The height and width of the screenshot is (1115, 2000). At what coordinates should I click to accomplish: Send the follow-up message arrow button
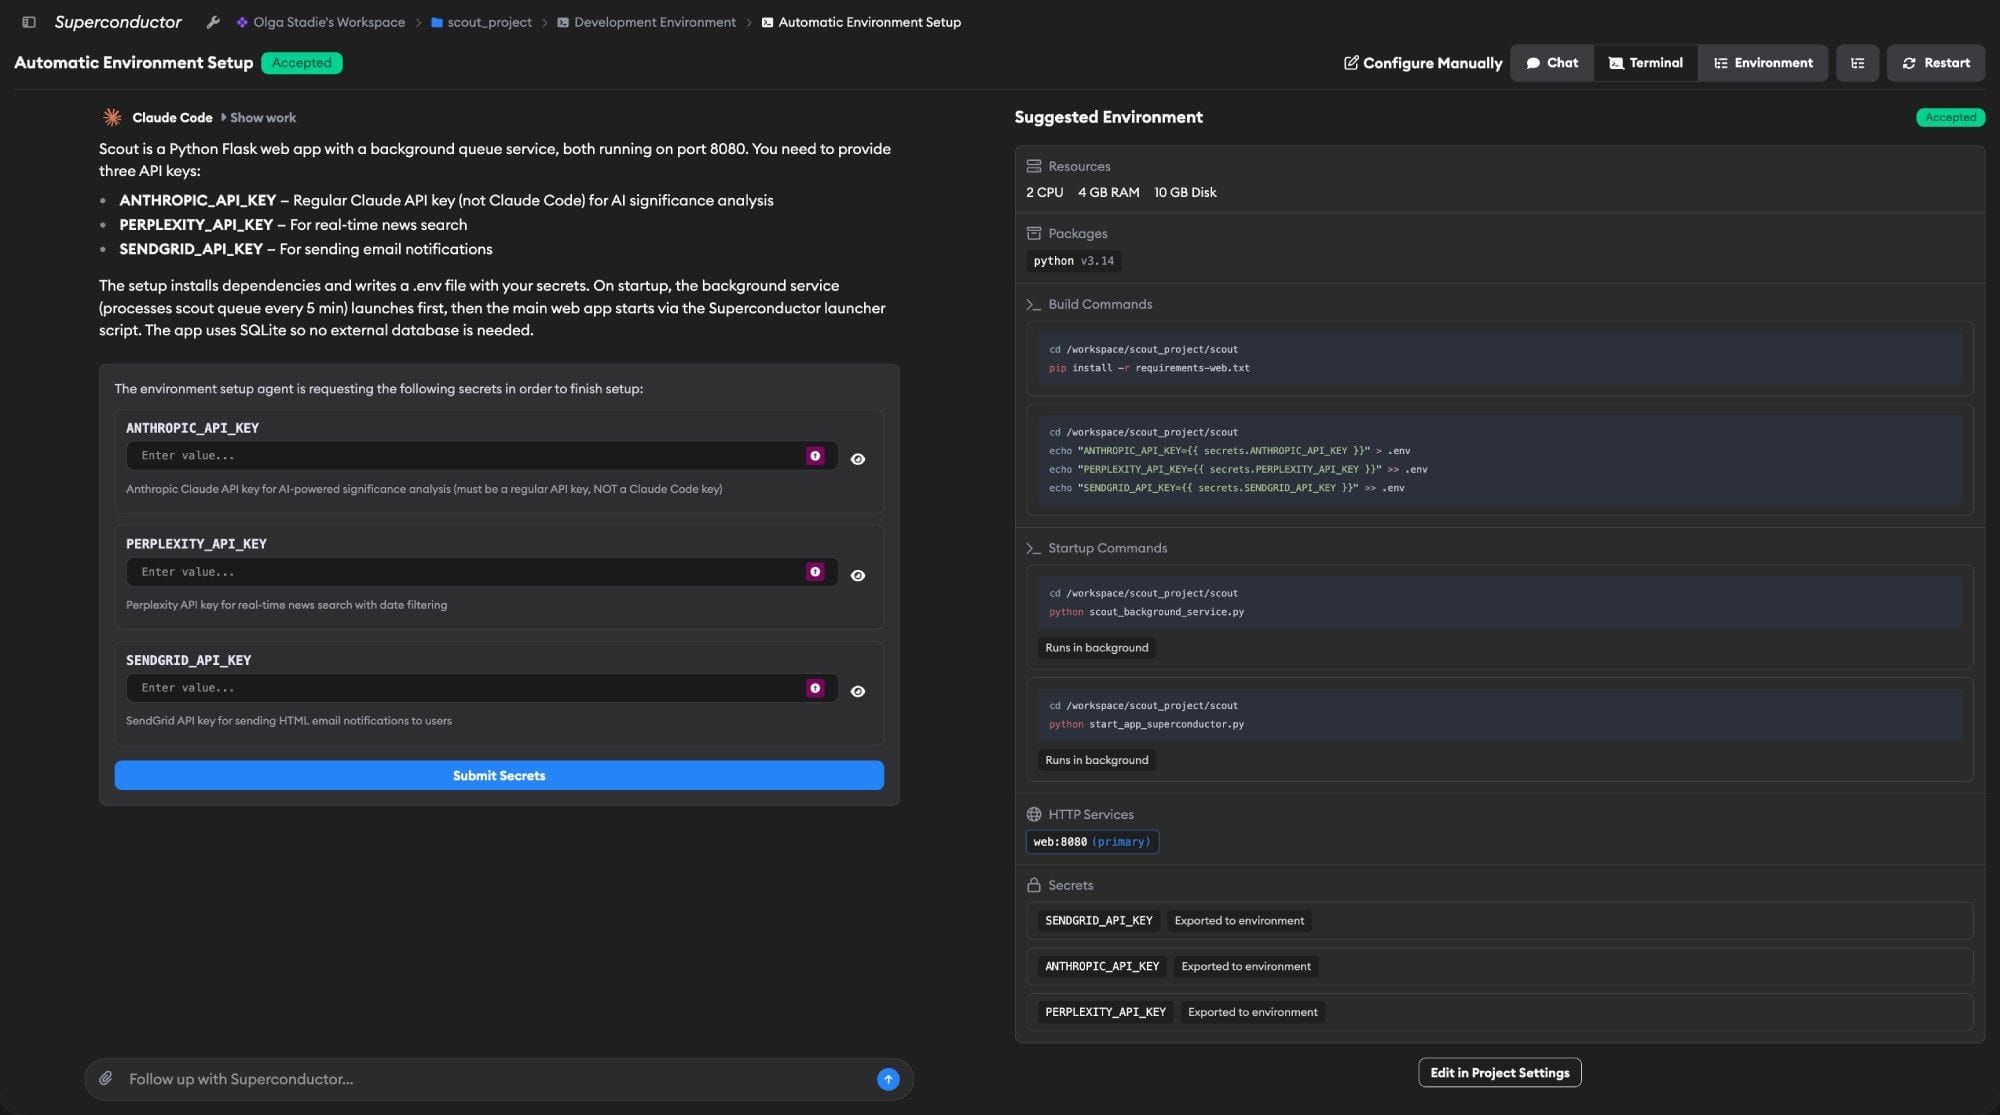pos(888,1079)
